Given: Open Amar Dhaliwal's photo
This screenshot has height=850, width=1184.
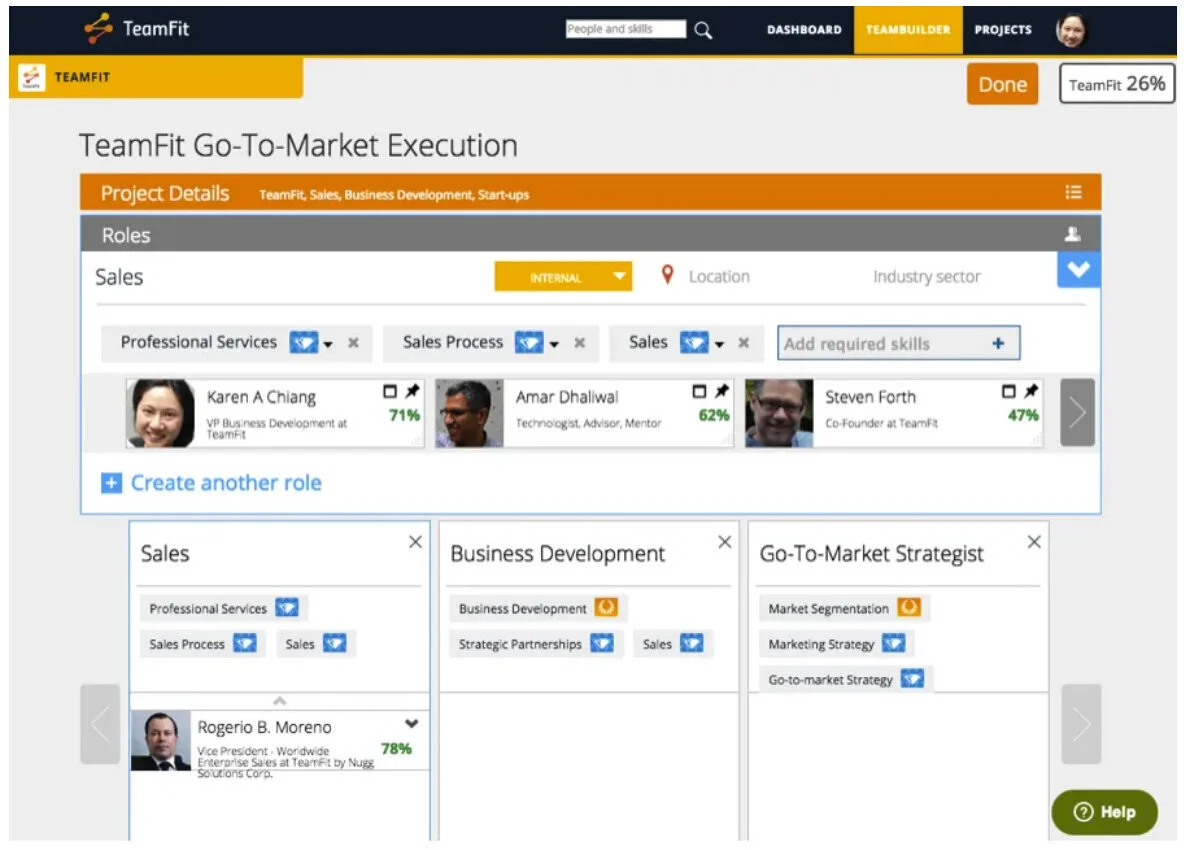Looking at the screenshot, I should [470, 413].
